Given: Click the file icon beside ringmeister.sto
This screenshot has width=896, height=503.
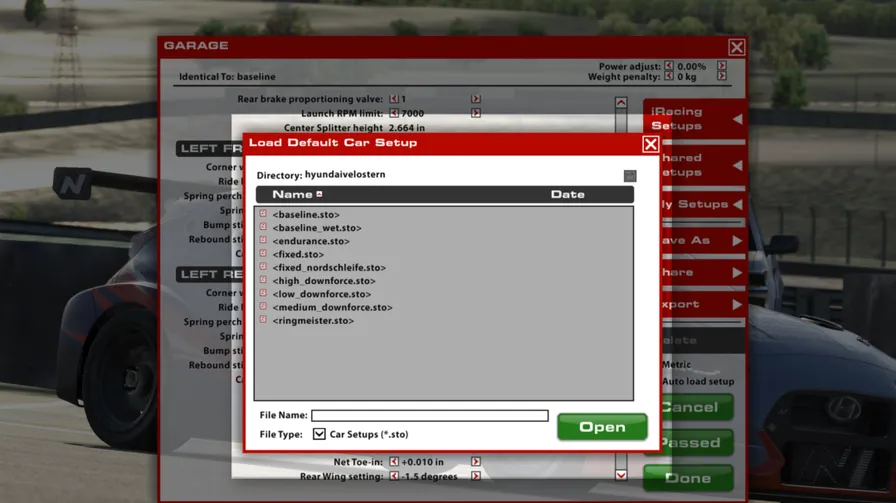Looking at the screenshot, I should [263, 320].
